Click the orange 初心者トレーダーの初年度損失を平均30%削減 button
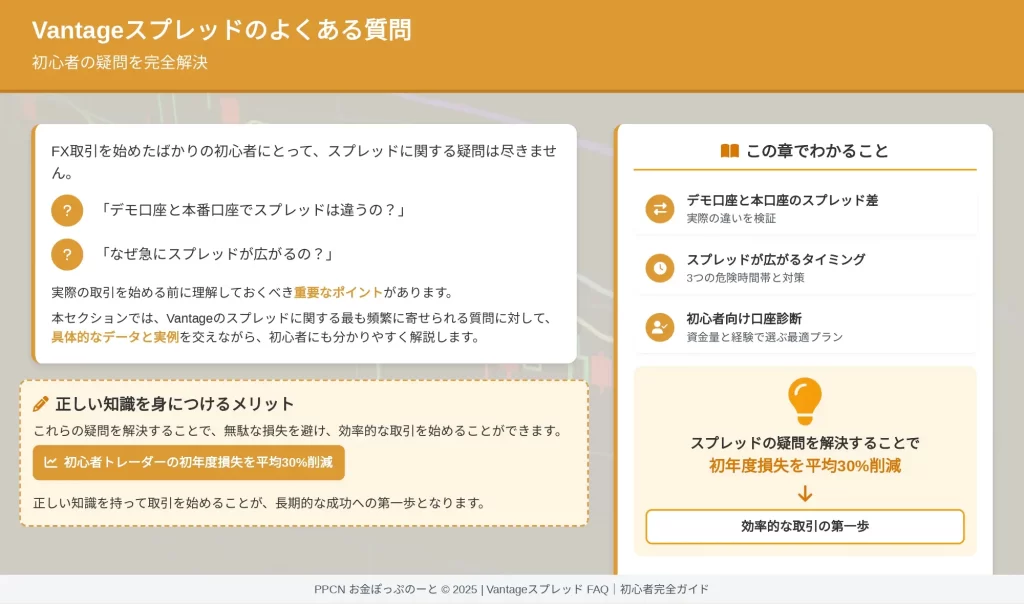The width and height of the screenshot is (1024, 604). click(189, 462)
